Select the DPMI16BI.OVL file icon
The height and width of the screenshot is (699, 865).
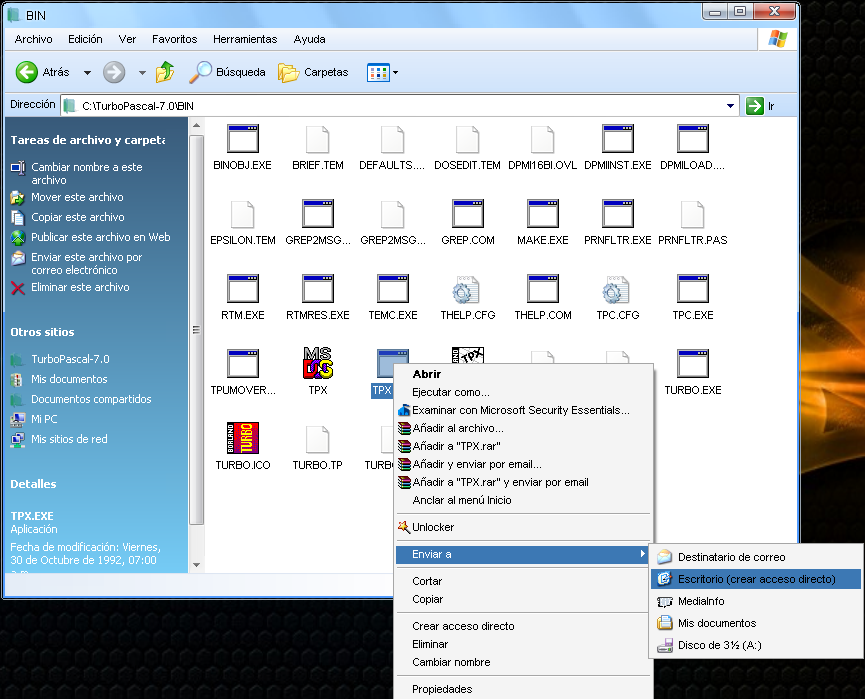[x=542, y=139]
